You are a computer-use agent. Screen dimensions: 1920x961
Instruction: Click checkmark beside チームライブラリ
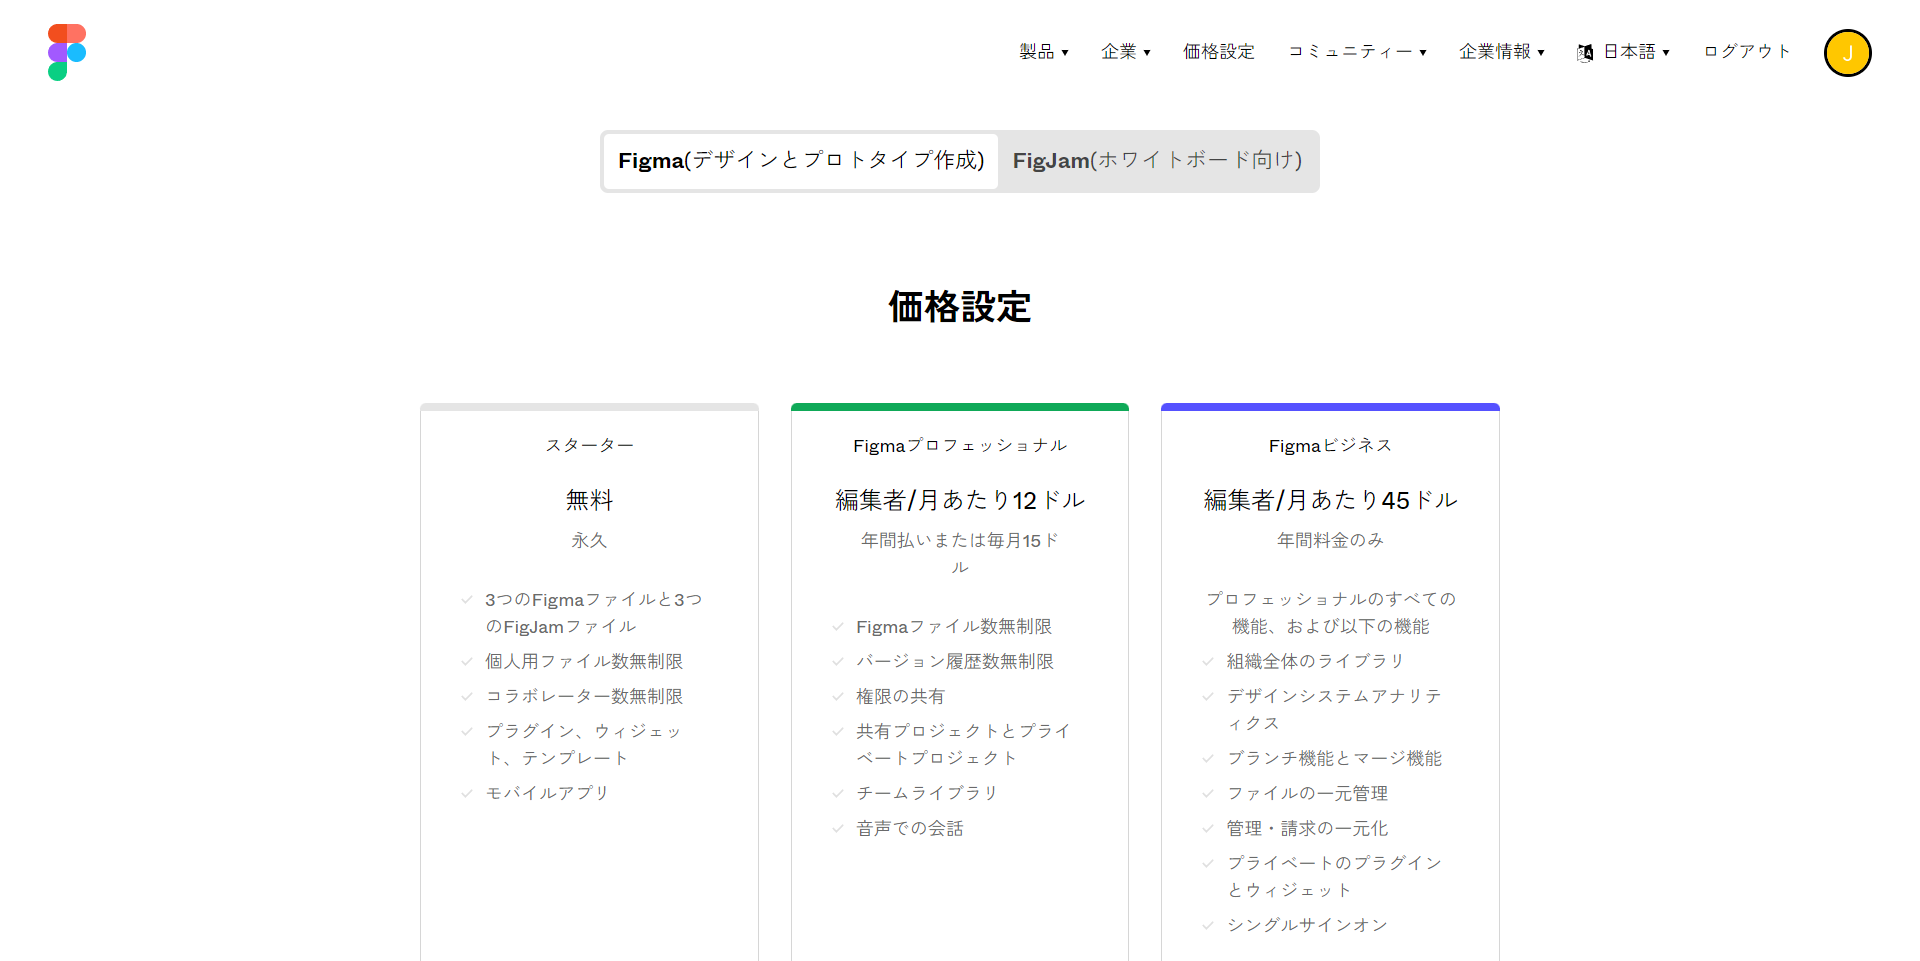click(838, 794)
